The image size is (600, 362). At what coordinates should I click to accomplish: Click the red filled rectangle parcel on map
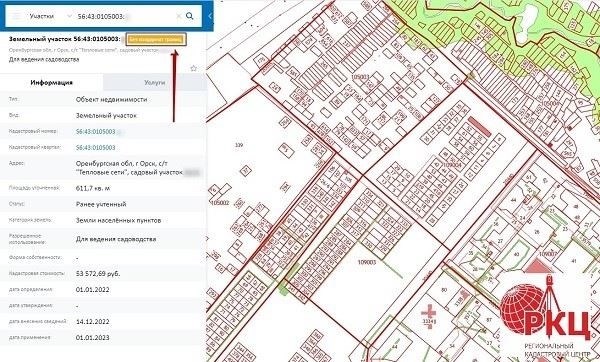[479, 127]
